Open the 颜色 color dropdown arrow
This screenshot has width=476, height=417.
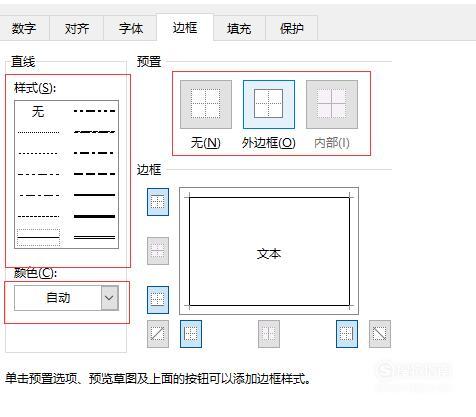(x=109, y=298)
